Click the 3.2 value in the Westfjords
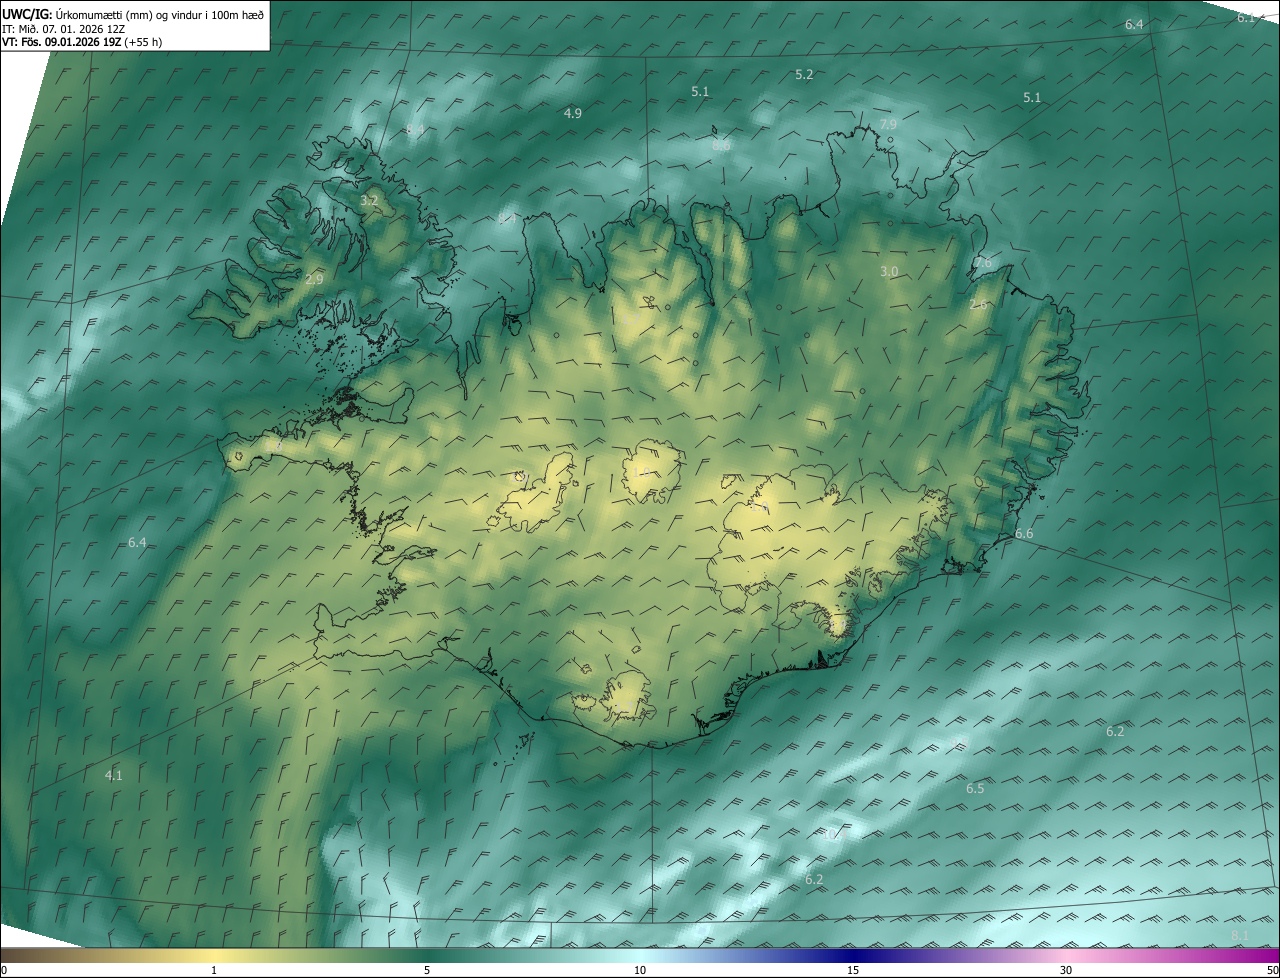Viewport: 1280px width, 978px height. pyautogui.click(x=369, y=201)
